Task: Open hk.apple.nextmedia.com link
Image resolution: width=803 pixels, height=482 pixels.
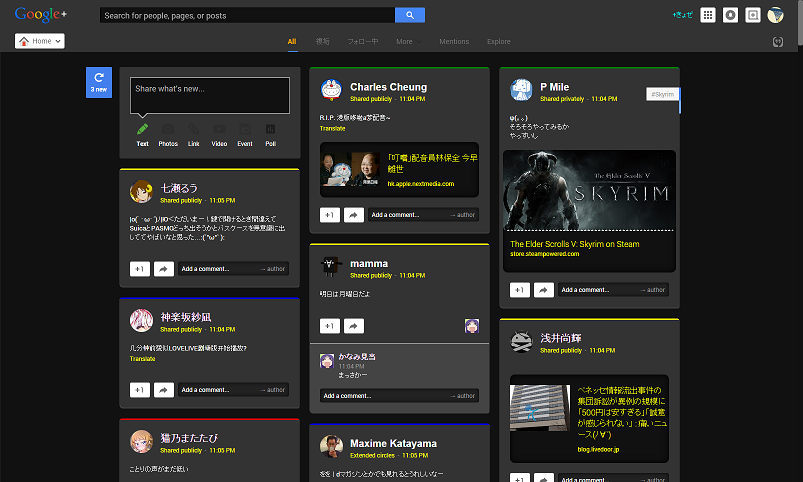Action: click(420, 184)
